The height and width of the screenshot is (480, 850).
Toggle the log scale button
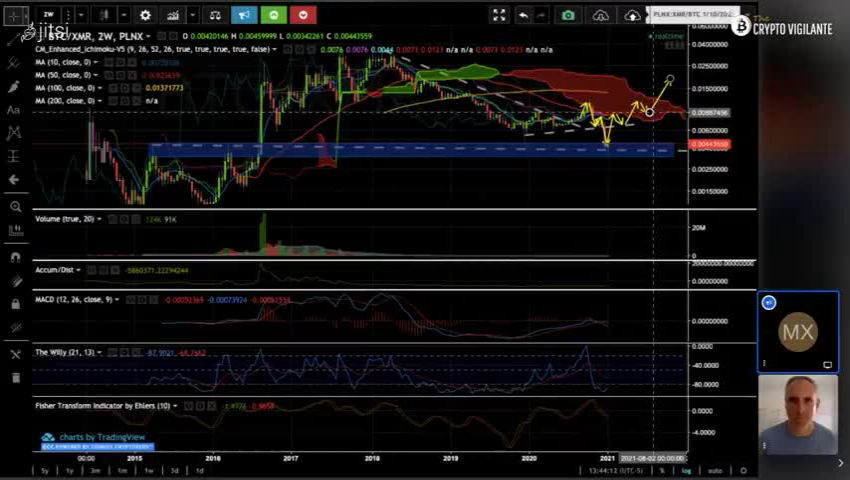tap(686, 471)
